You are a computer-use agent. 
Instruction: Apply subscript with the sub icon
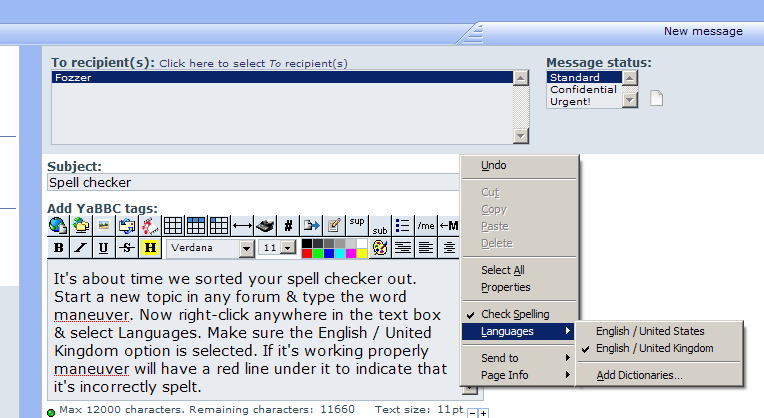[x=380, y=226]
